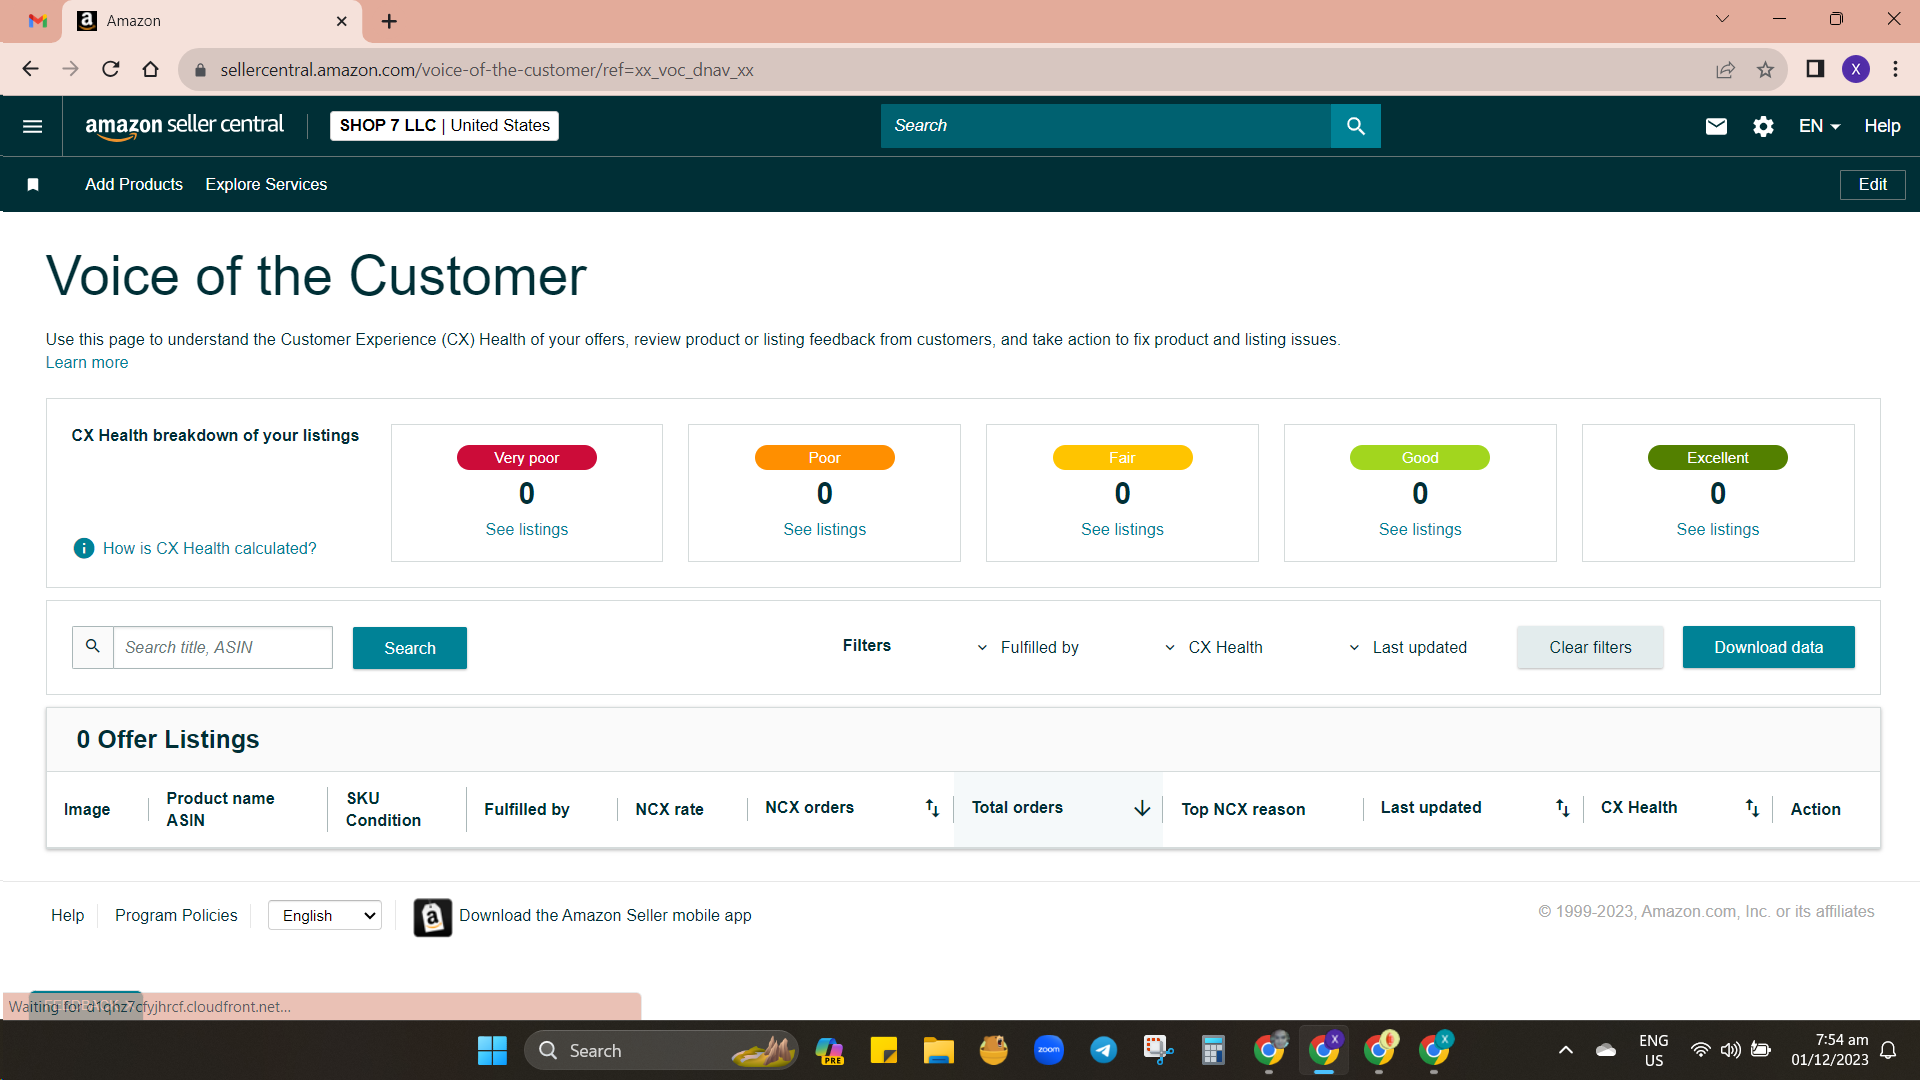Expand the CX Health filter
The image size is (1920, 1080).
coord(1213,647)
